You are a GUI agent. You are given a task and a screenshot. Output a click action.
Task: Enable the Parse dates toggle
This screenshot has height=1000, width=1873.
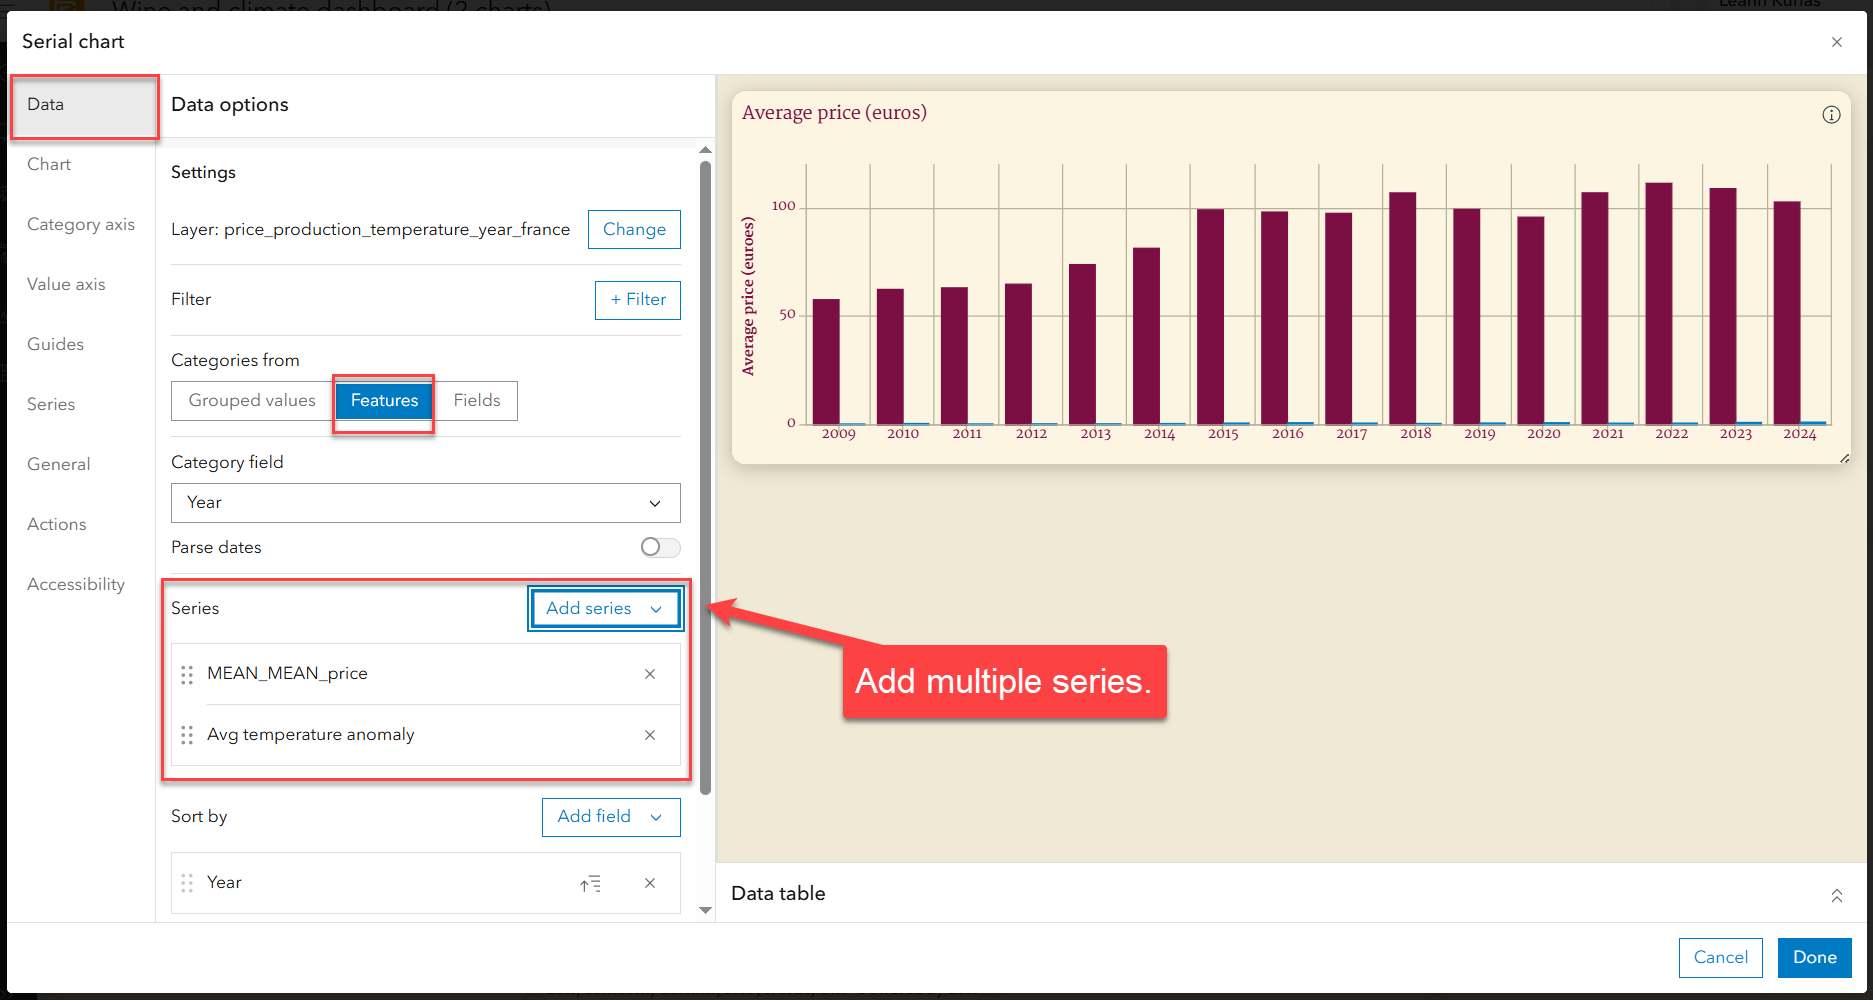point(659,547)
